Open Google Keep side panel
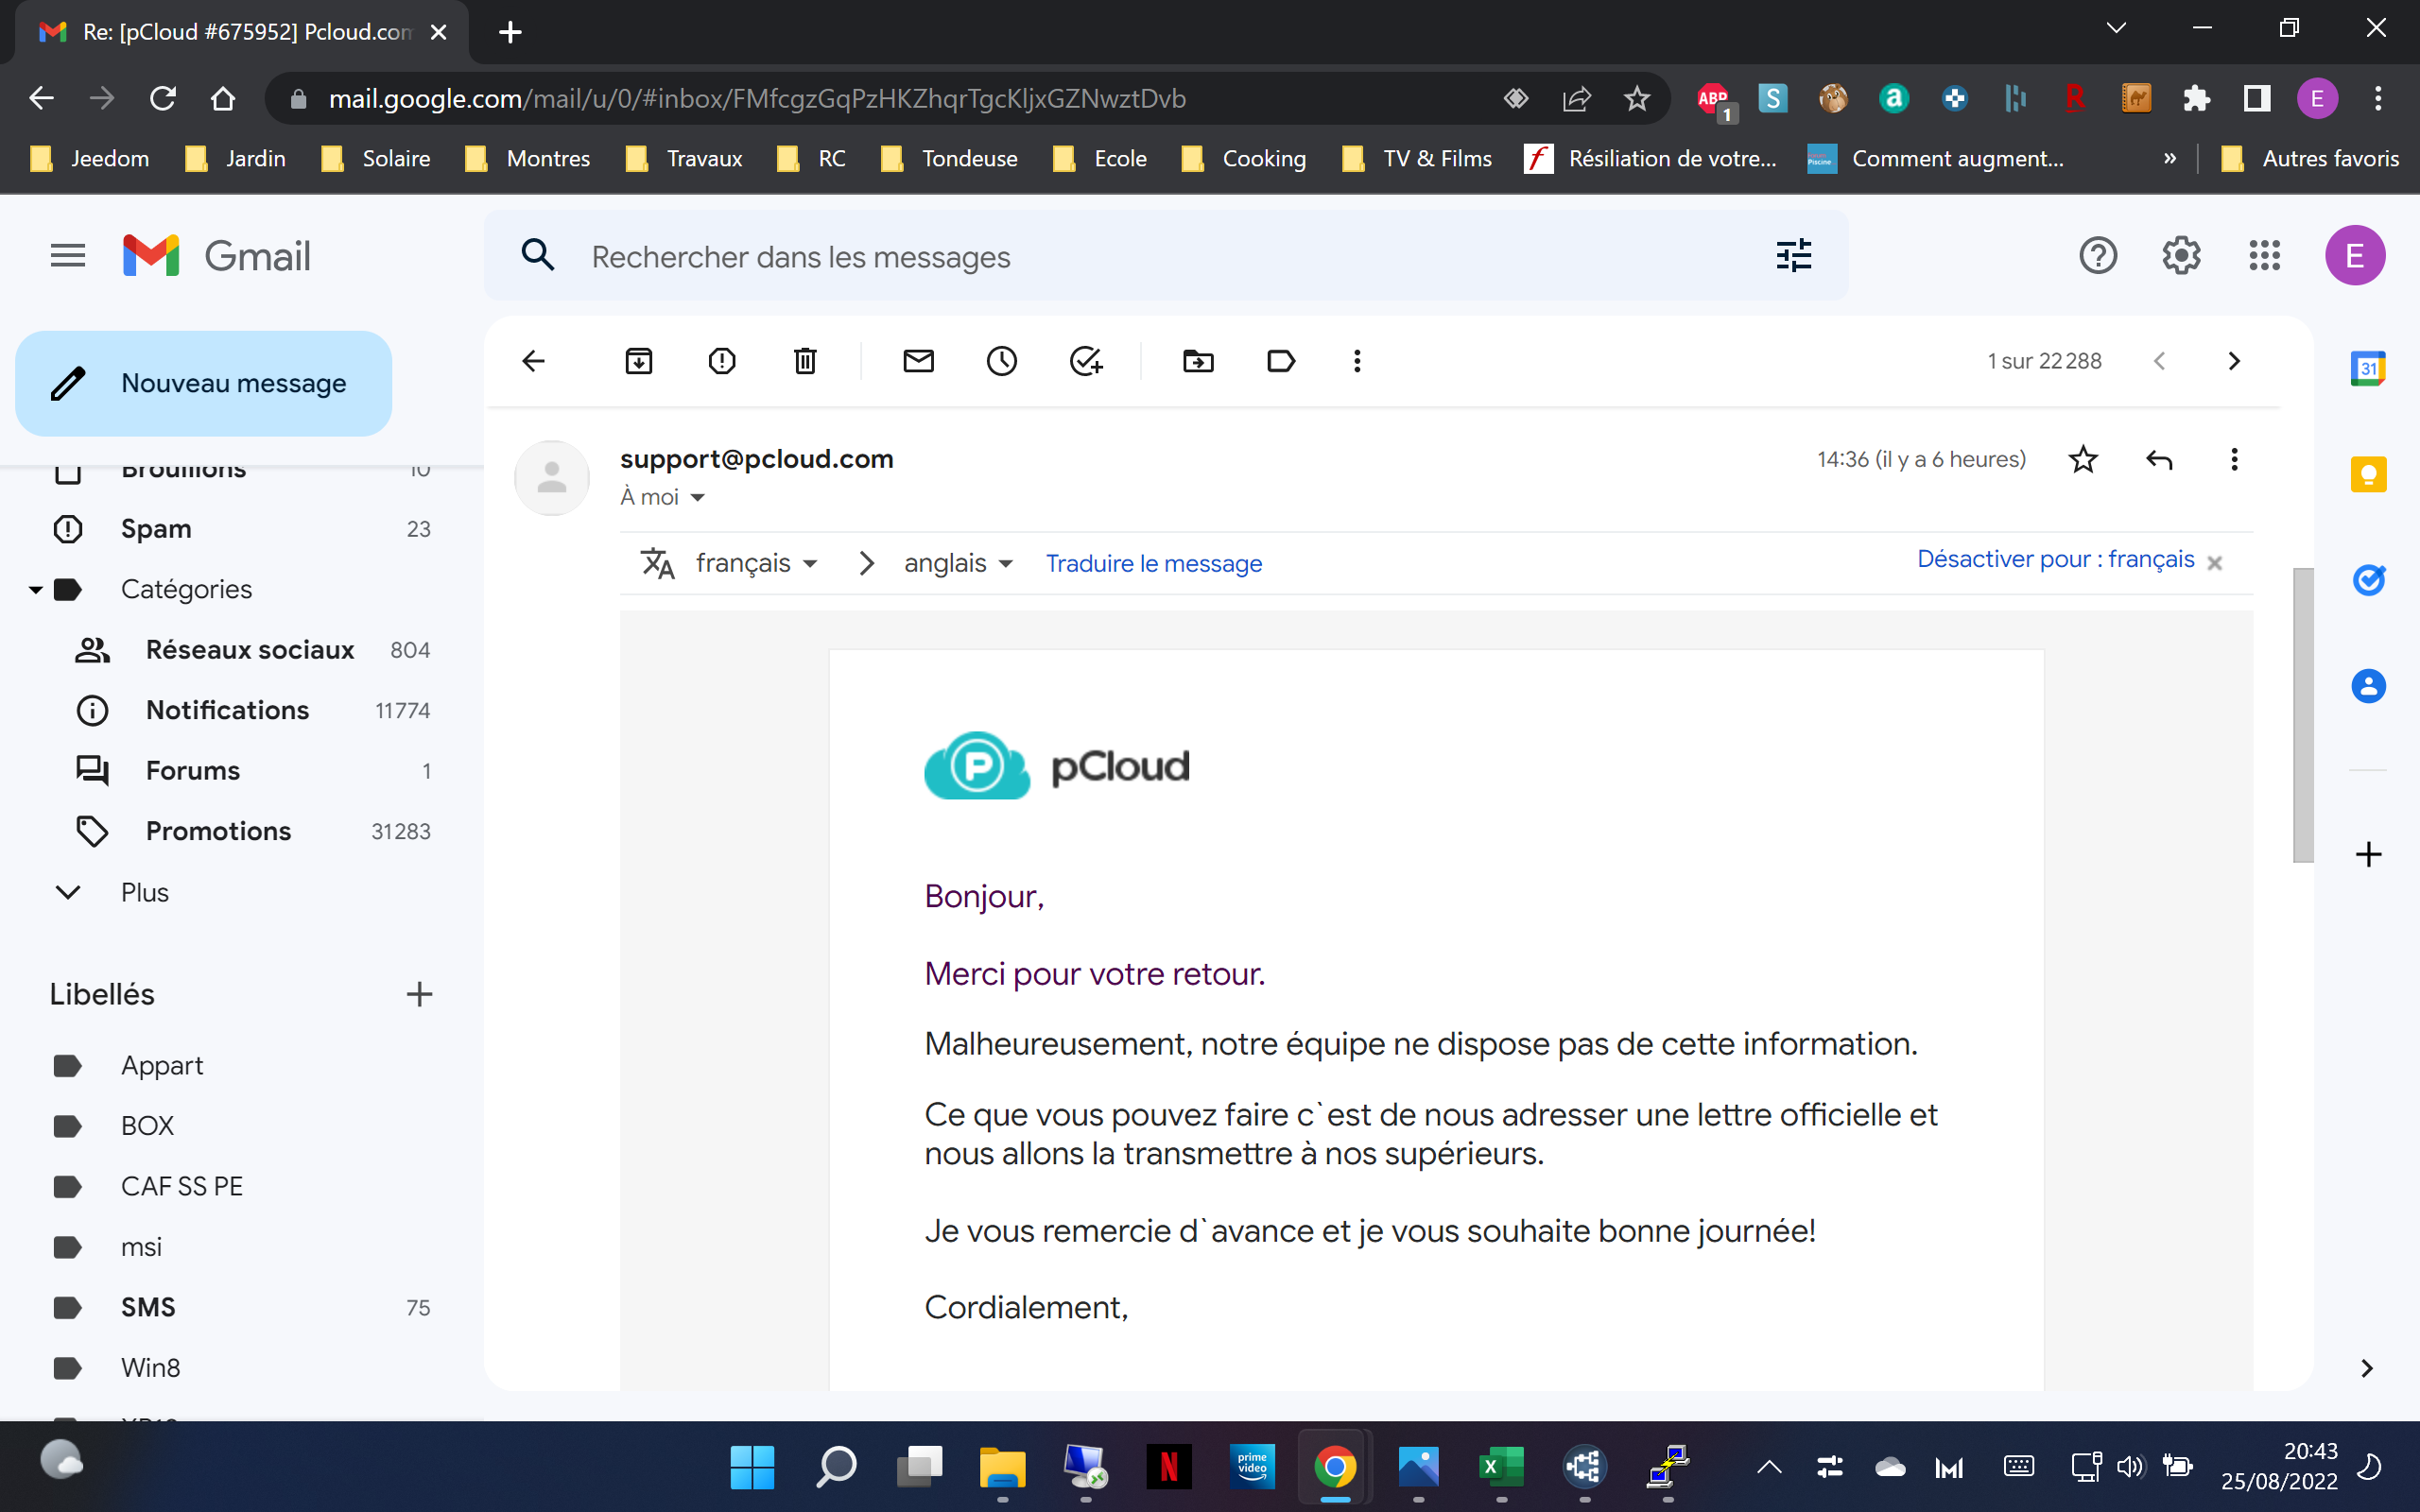The height and width of the screenshot is (1512, 2420). (2368, 474)
